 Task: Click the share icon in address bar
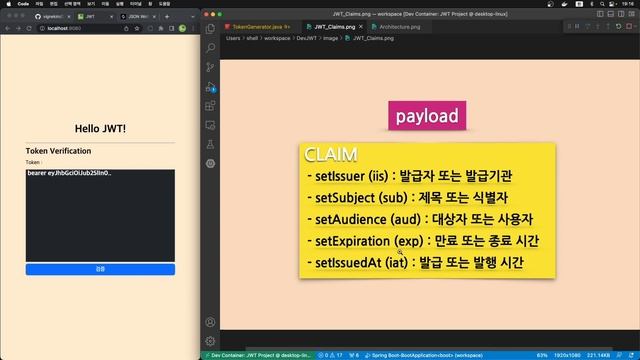(x=126, y=28)
